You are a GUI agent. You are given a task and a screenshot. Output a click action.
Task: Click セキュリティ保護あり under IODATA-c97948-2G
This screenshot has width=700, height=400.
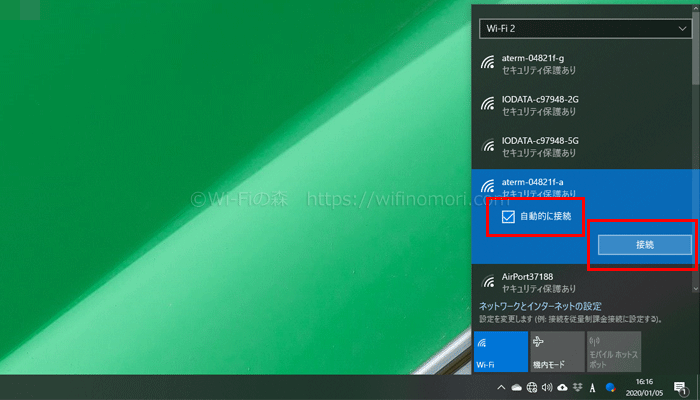point(538,112)
